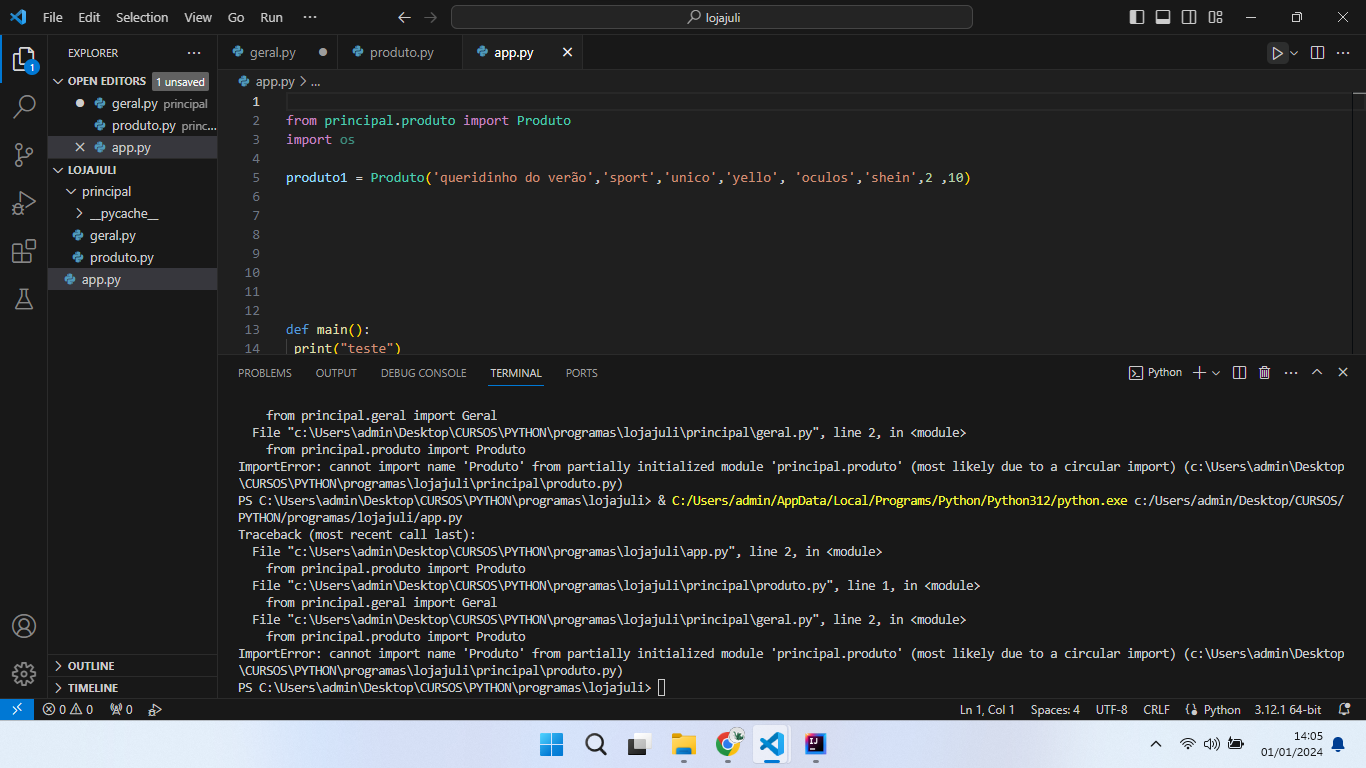Expand the TIMELINE section
This screenshot has height=768, width=1366.
(x=132, y=688)
